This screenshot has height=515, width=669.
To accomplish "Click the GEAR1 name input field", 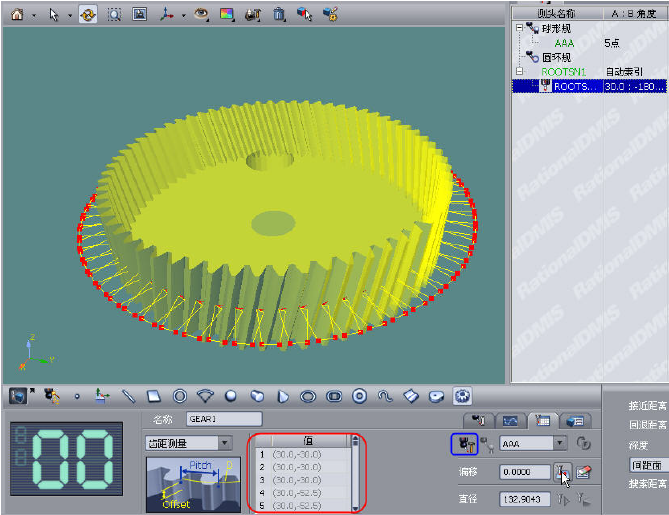I will point(223,419).
